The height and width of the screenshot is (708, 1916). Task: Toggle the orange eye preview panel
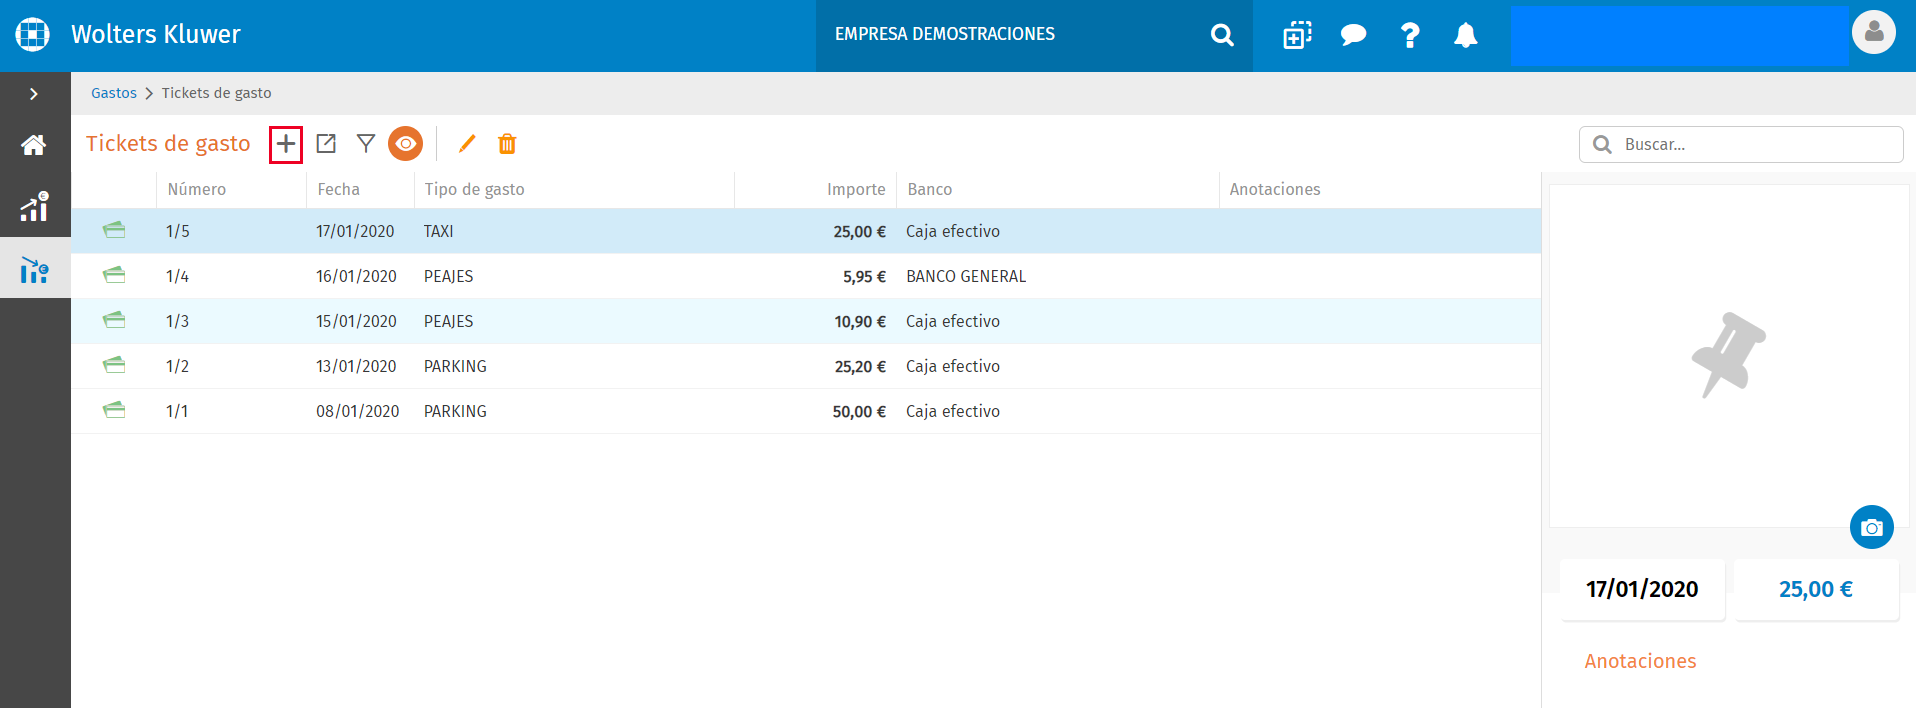click(405, 144)
